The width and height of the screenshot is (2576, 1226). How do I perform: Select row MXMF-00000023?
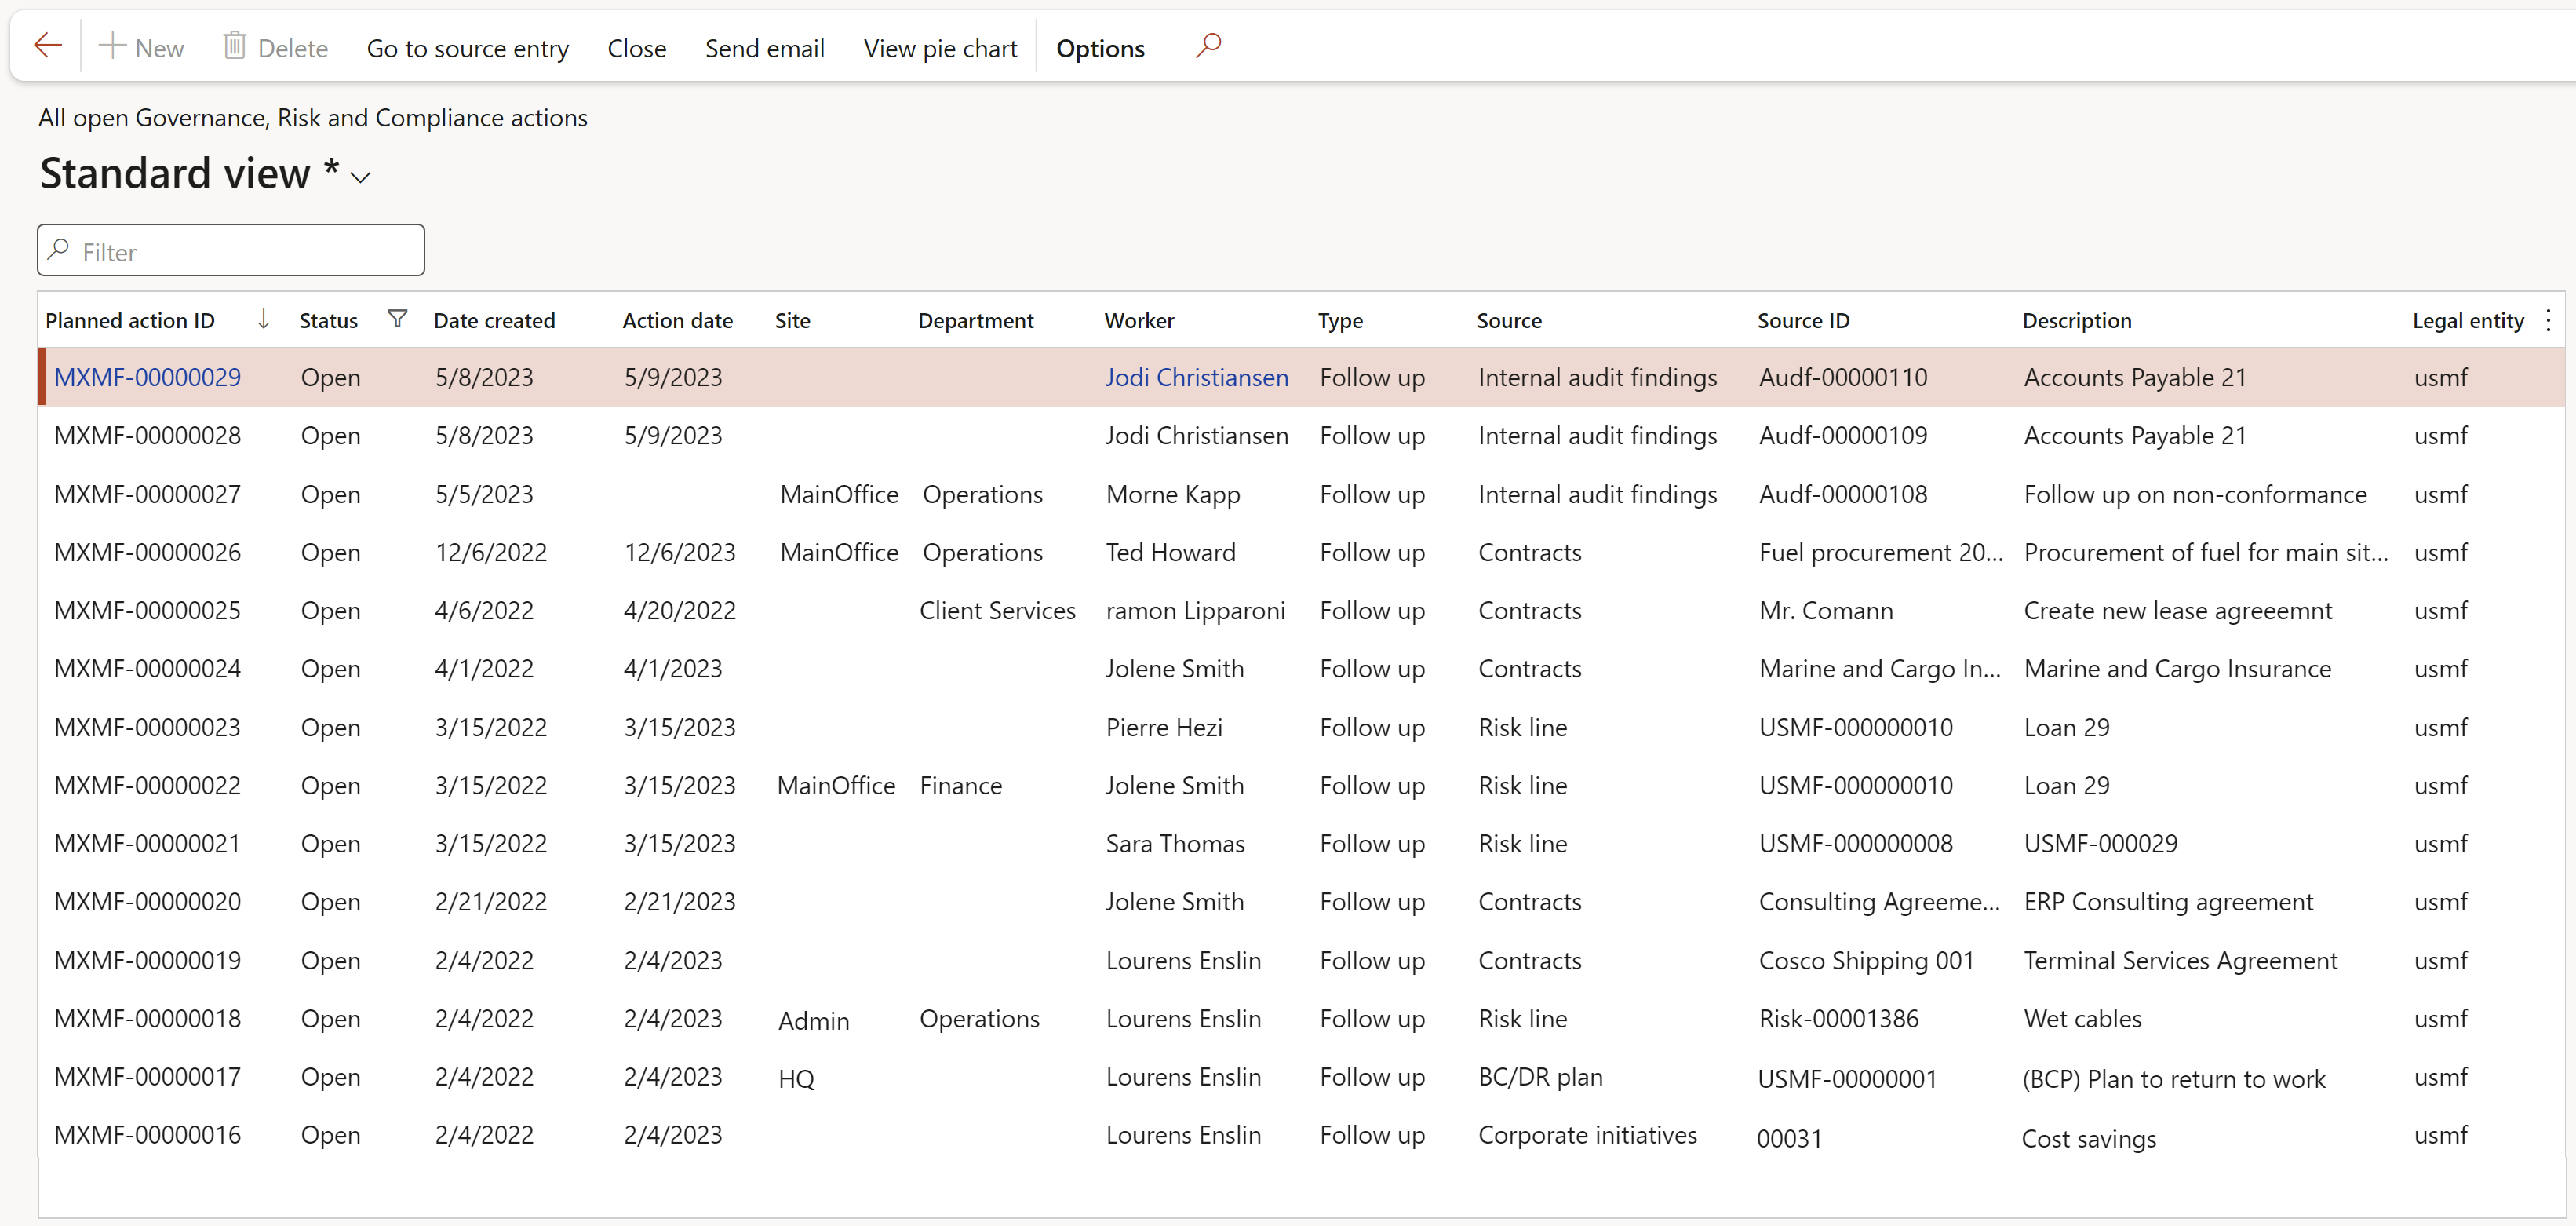(1302, 727)
